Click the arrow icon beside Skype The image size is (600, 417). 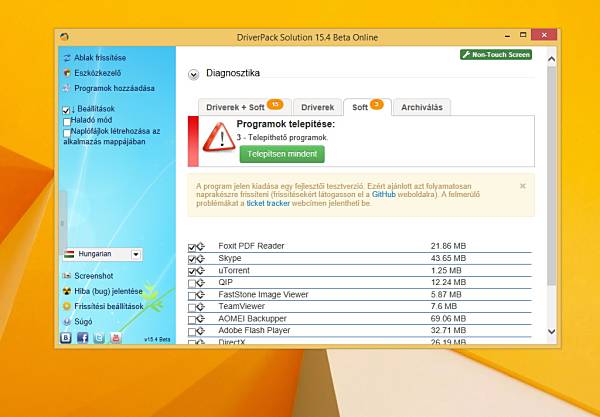(201, 259)
